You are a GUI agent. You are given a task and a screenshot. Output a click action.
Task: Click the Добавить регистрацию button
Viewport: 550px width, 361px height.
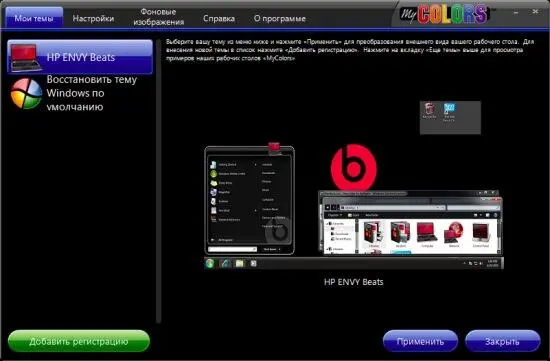[79, 341]
